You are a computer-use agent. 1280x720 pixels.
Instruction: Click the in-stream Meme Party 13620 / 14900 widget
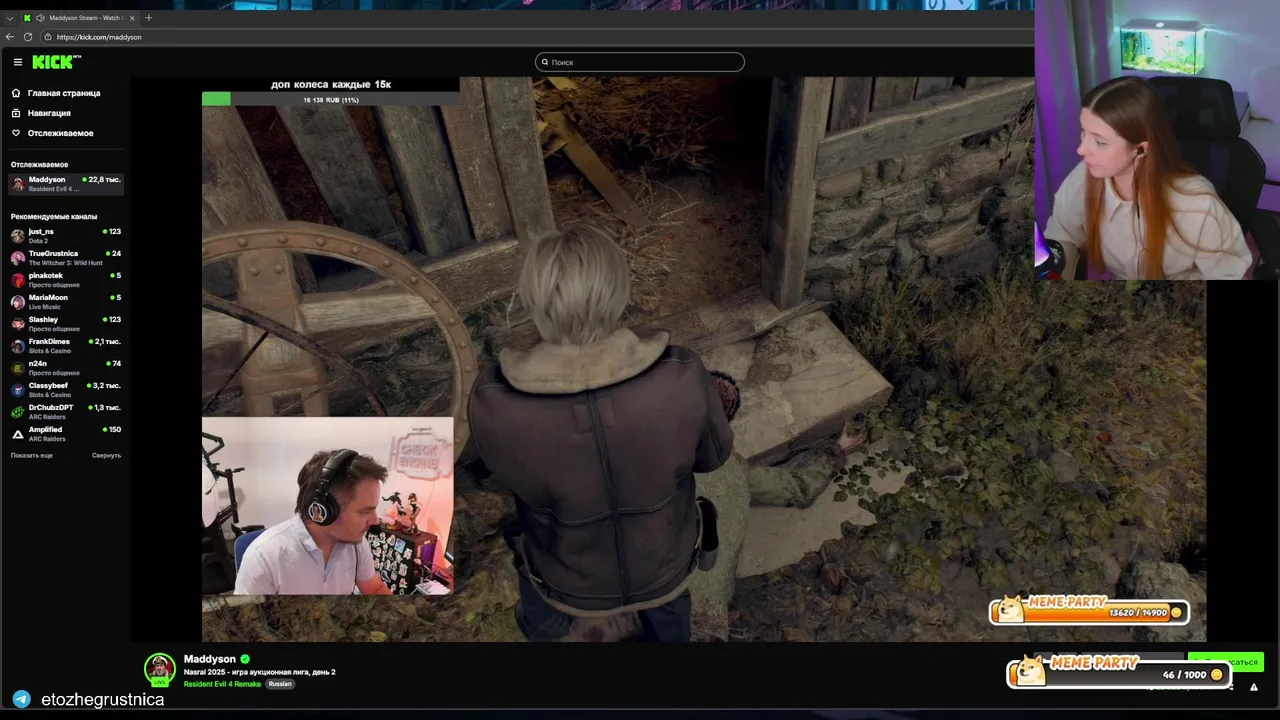[x=1089, y=610]
